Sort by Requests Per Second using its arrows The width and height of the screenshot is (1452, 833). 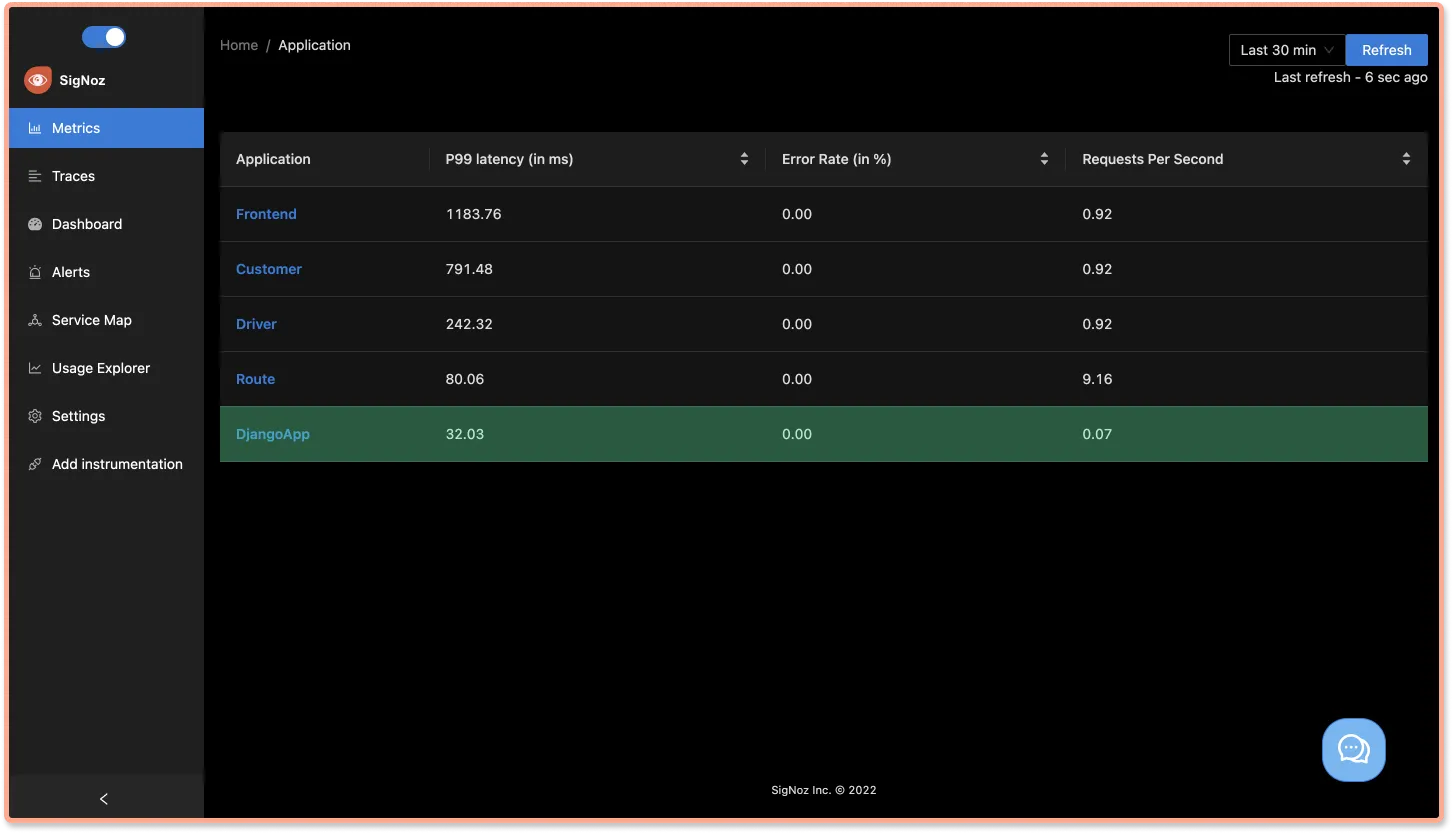pos(1406,158)
